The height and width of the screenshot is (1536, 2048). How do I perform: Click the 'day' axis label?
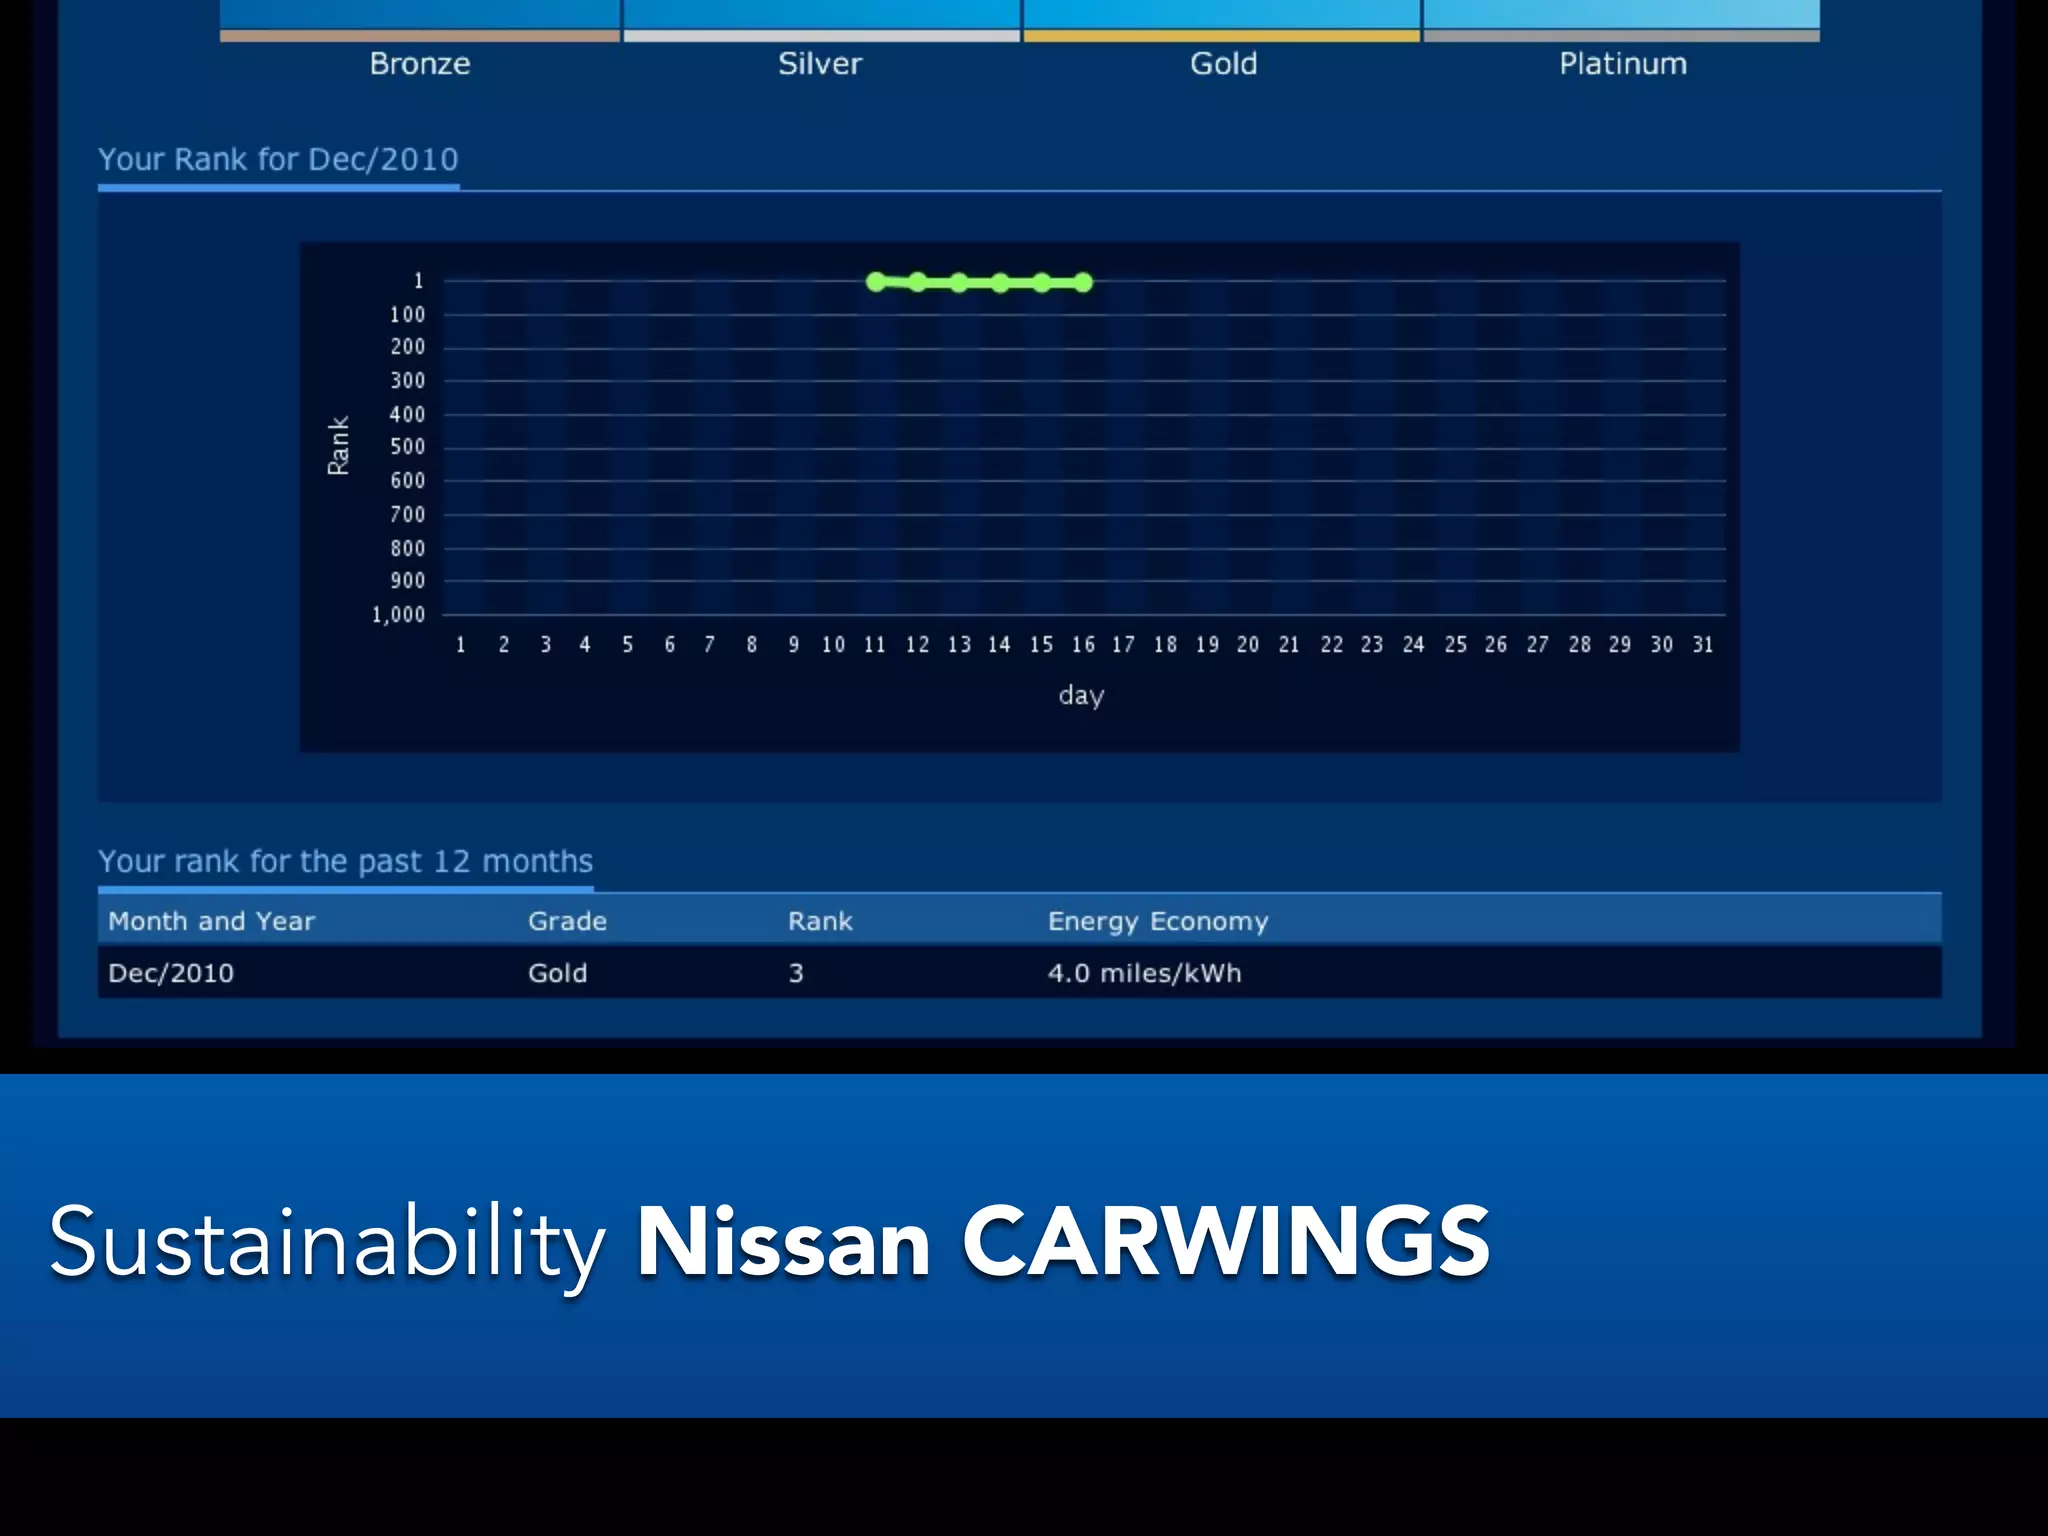(x=1081, y=695)
